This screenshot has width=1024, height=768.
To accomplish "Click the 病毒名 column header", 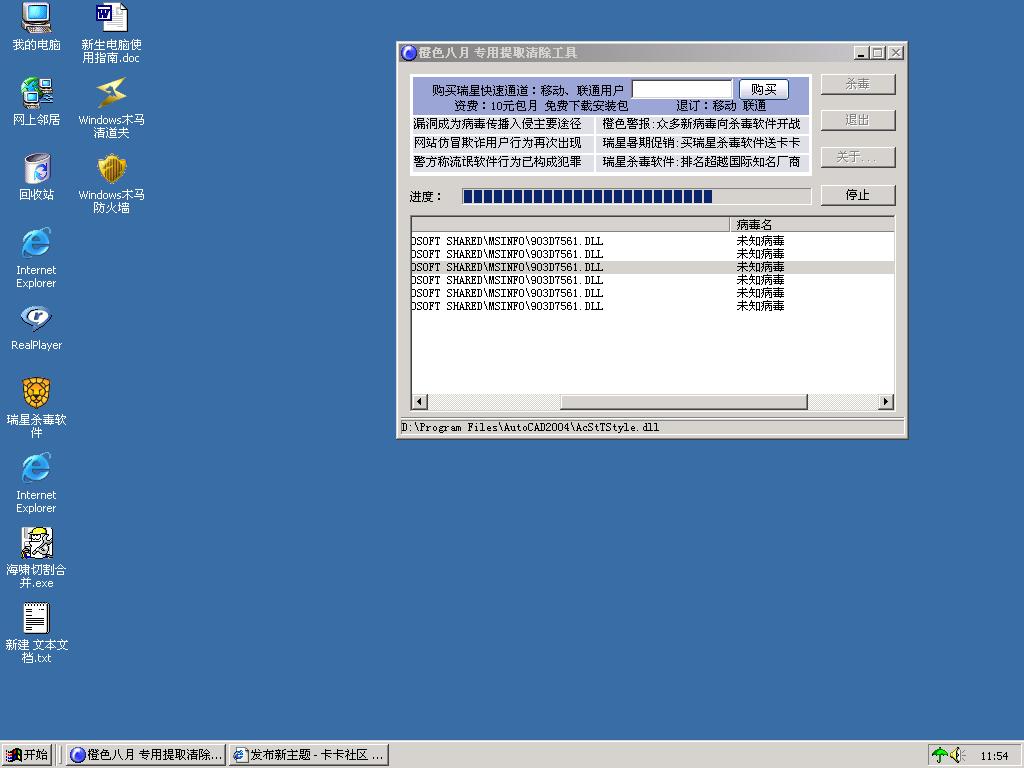I will pos(812,225).
